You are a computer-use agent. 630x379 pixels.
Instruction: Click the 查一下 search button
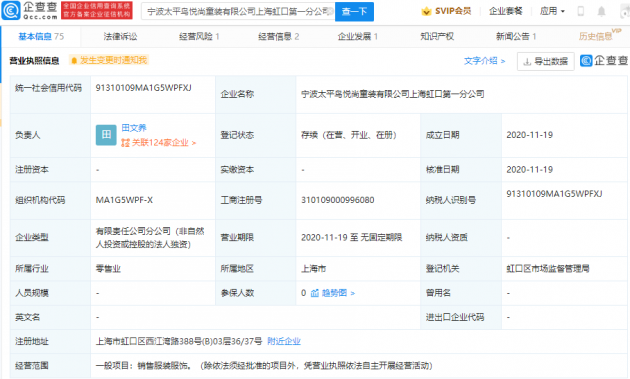pos(354,12)
